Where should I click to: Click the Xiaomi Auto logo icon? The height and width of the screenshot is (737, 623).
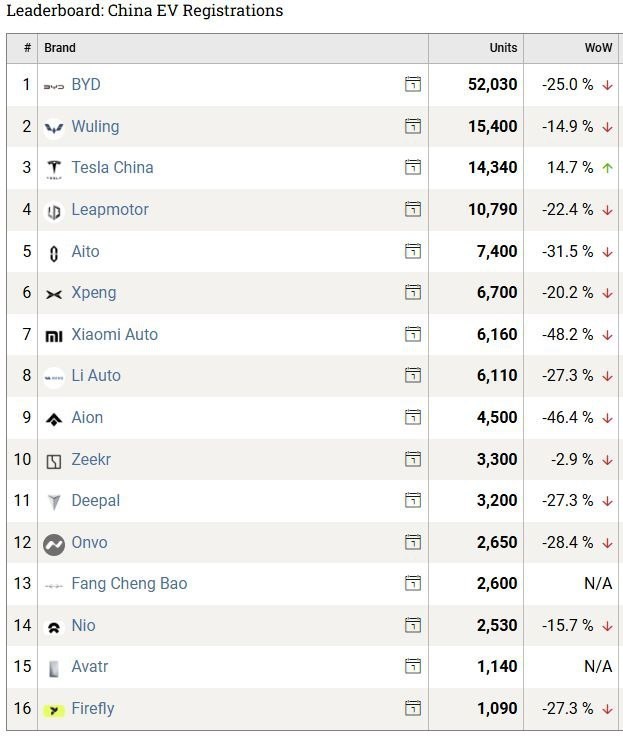coord(54,336)
